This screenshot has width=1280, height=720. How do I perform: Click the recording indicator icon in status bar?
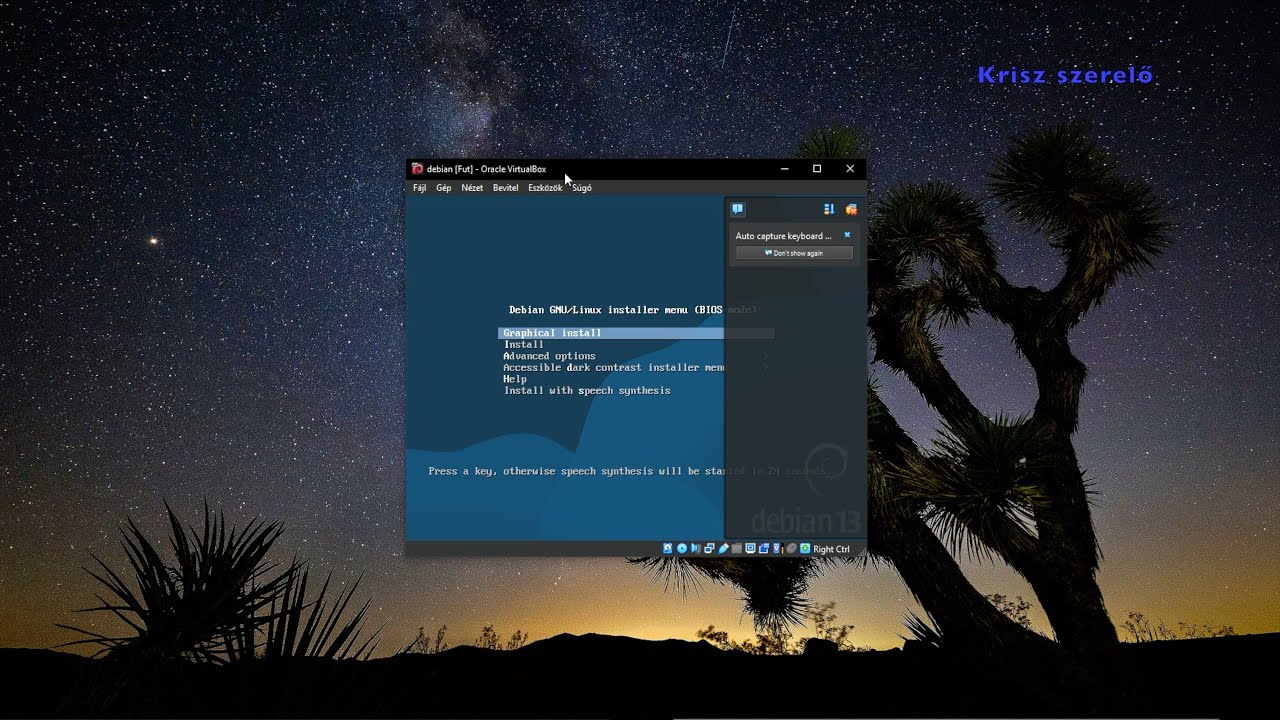(764, 549)
